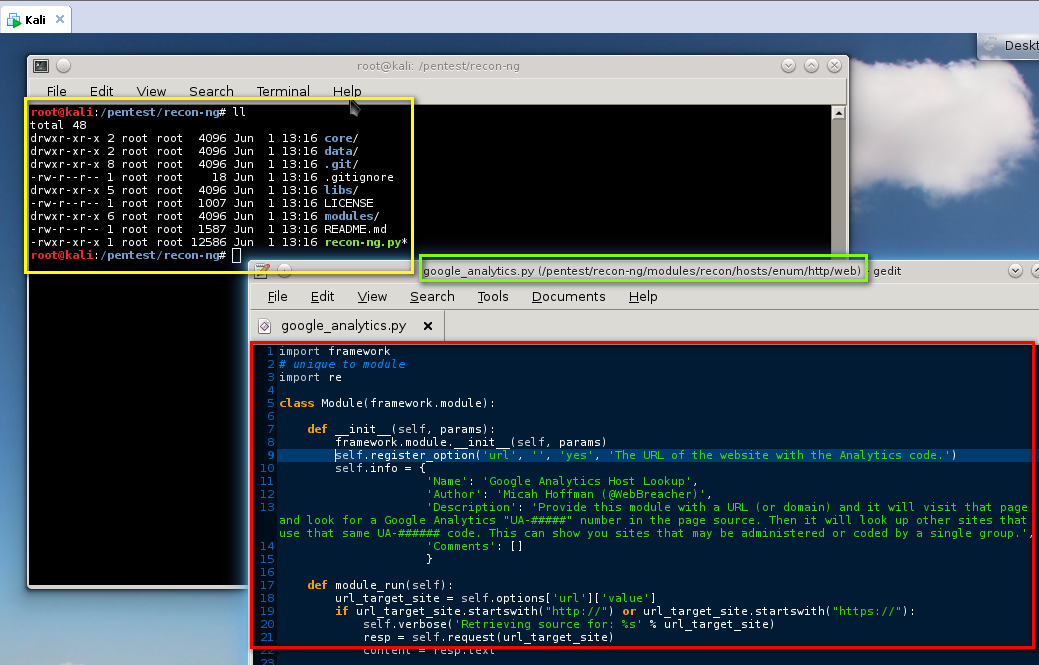Image resolution: width=1039 pixels, height=665 pixels.
Task: Minimize the gedit window
Action: tap(1015, 270)
